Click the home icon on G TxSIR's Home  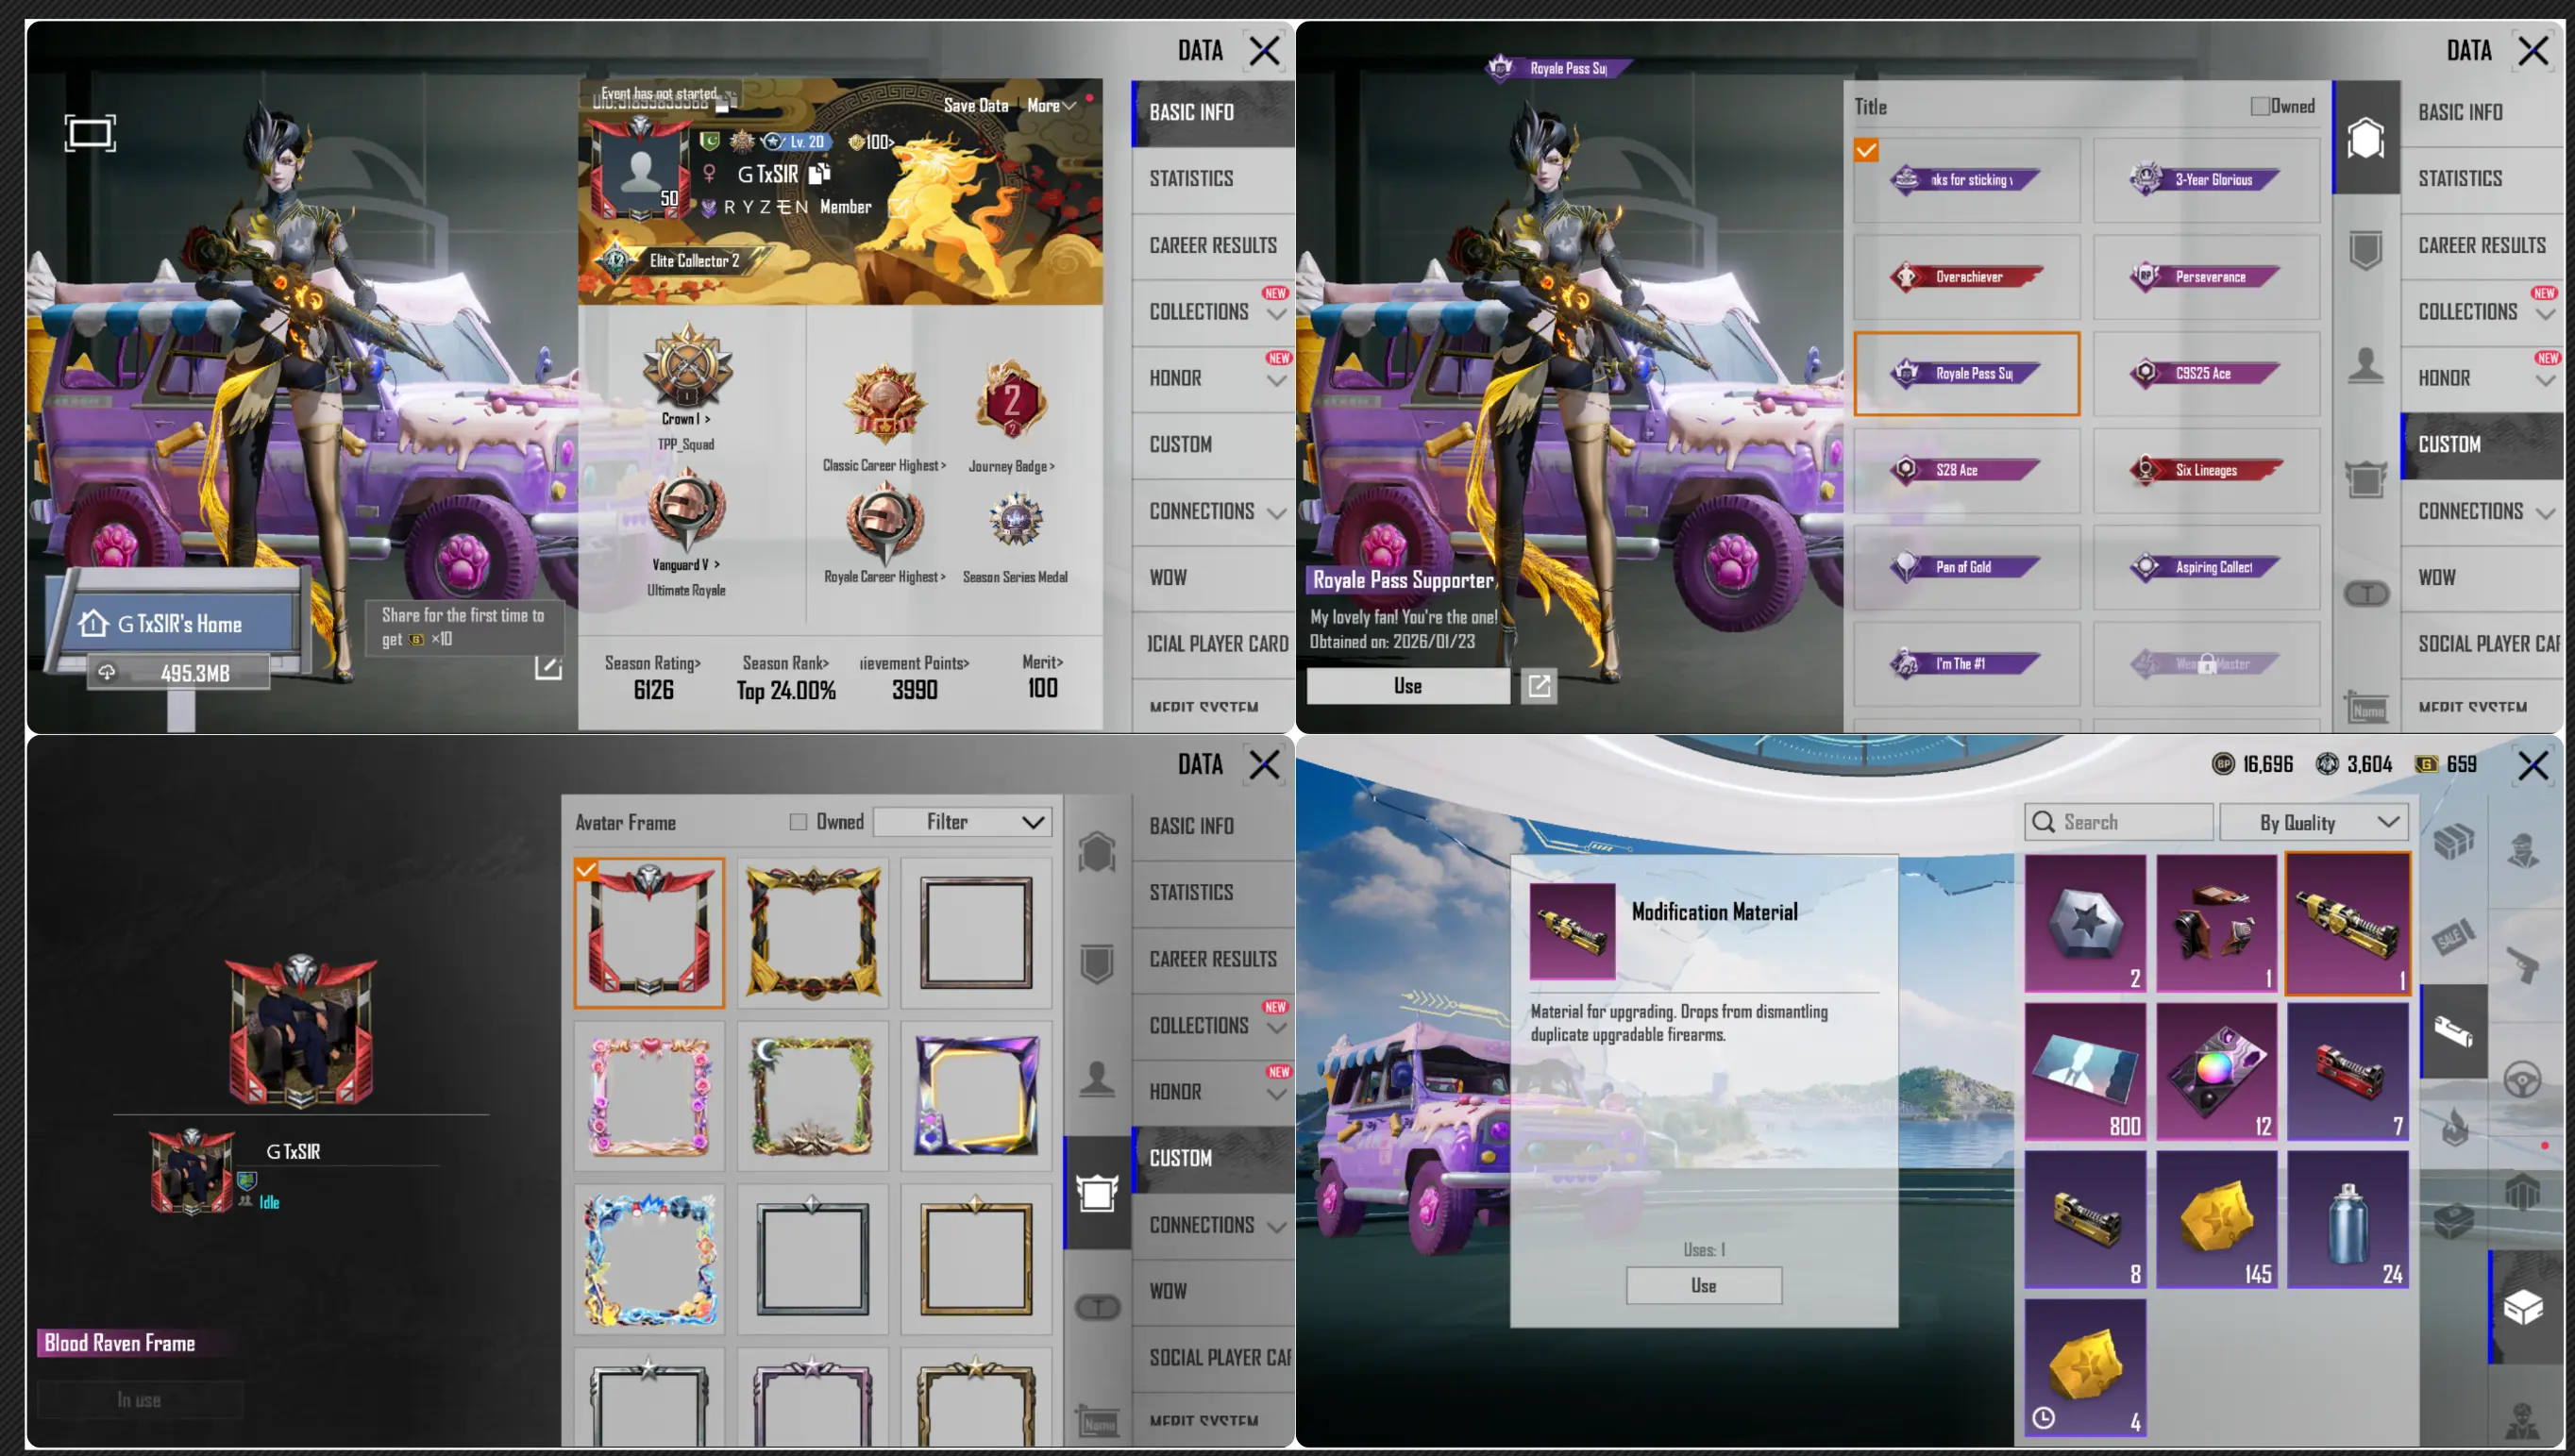tap(93, 623)
